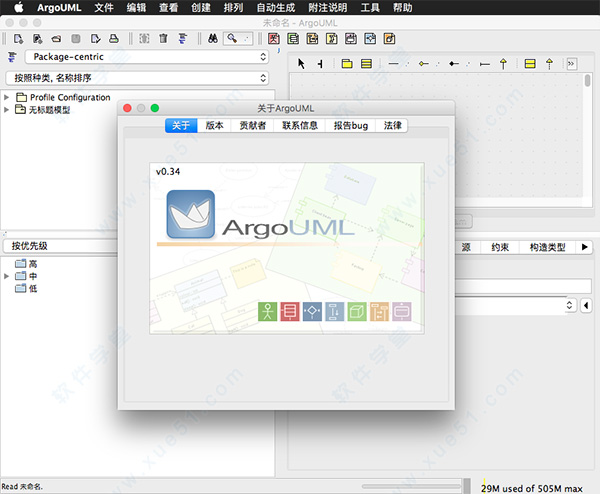Click the open folder toolbar icon
The width and height of the screenshot is (600, 494).
coord(56,39)
